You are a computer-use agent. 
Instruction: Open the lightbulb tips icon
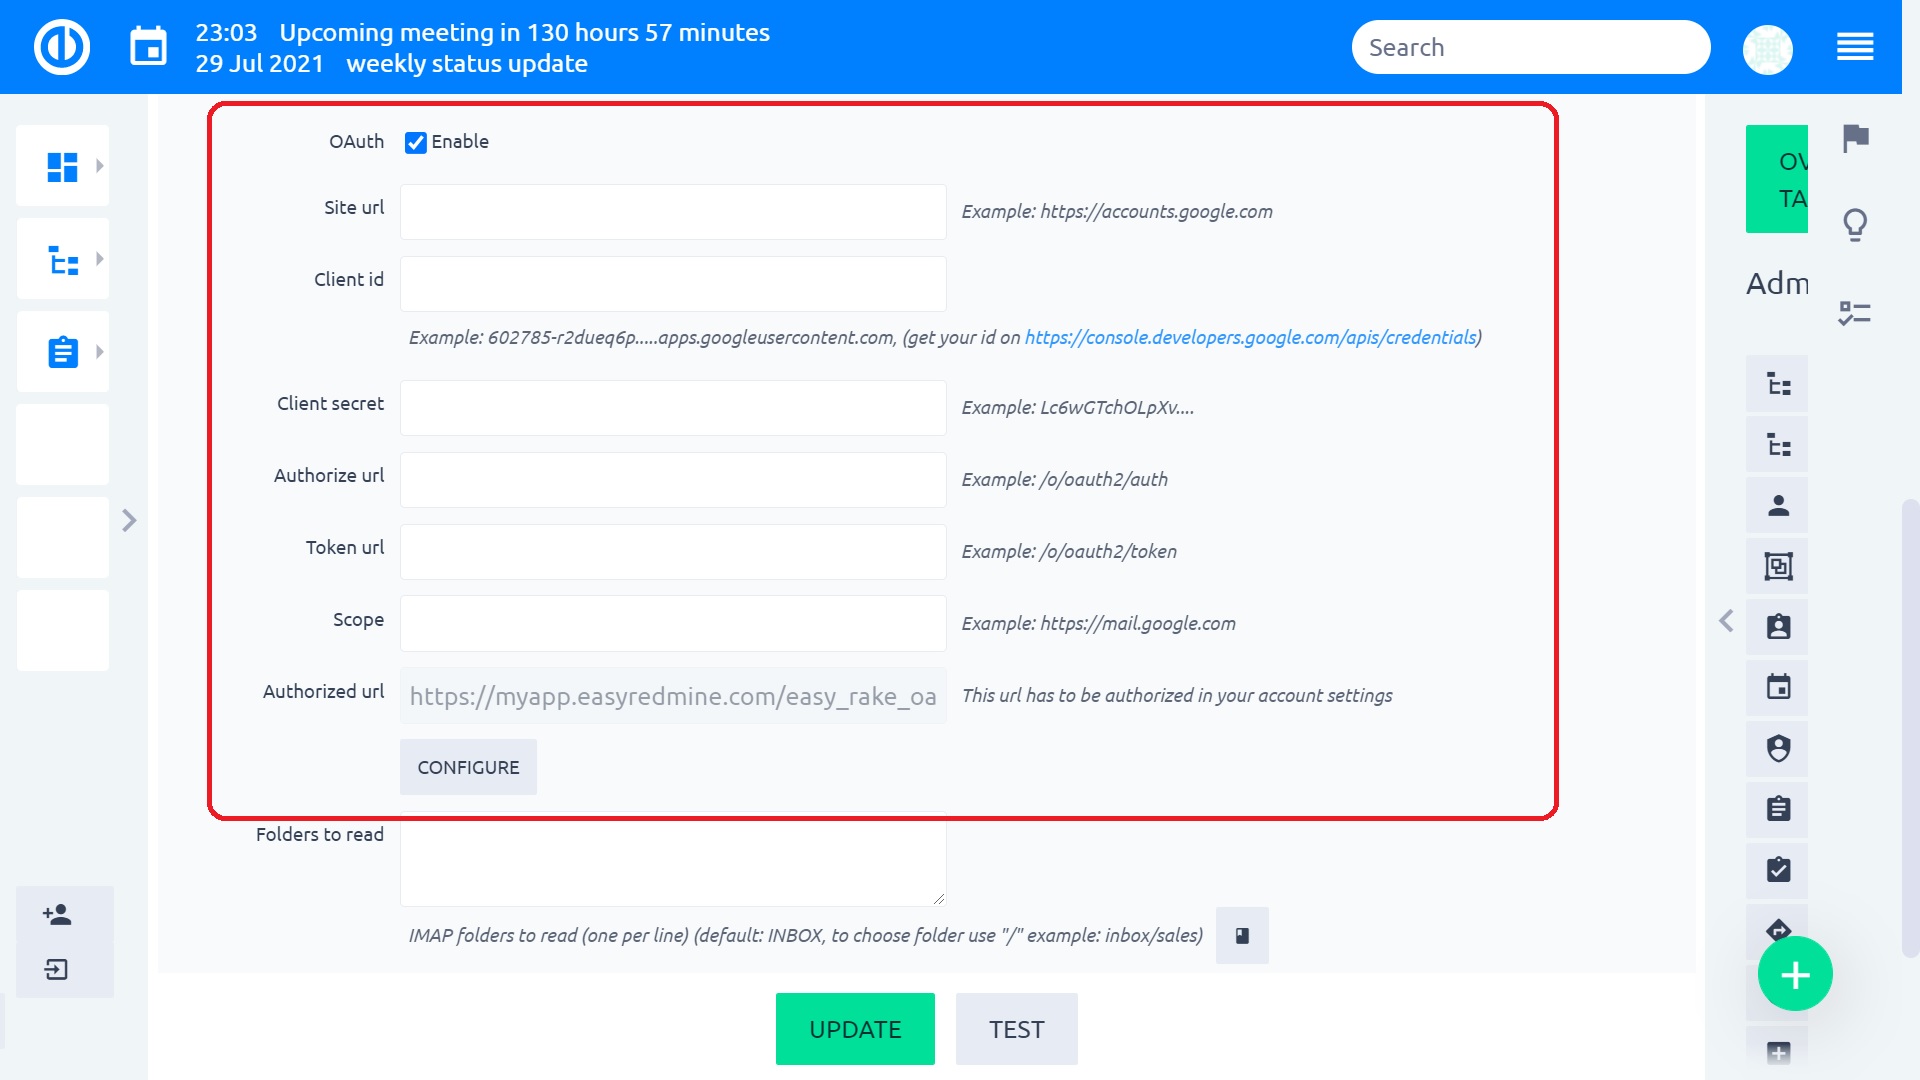[1855, 225]
